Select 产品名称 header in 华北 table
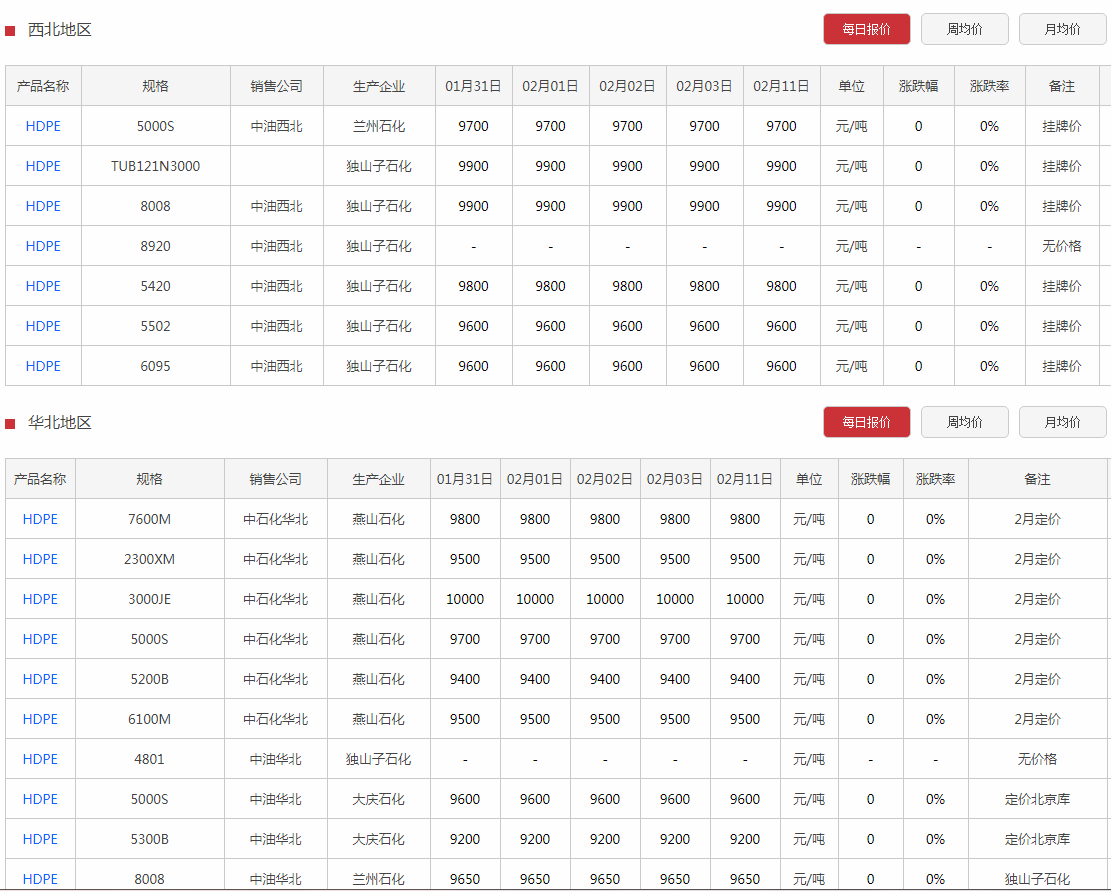1111x891 pixels. (x=40, y=479)
